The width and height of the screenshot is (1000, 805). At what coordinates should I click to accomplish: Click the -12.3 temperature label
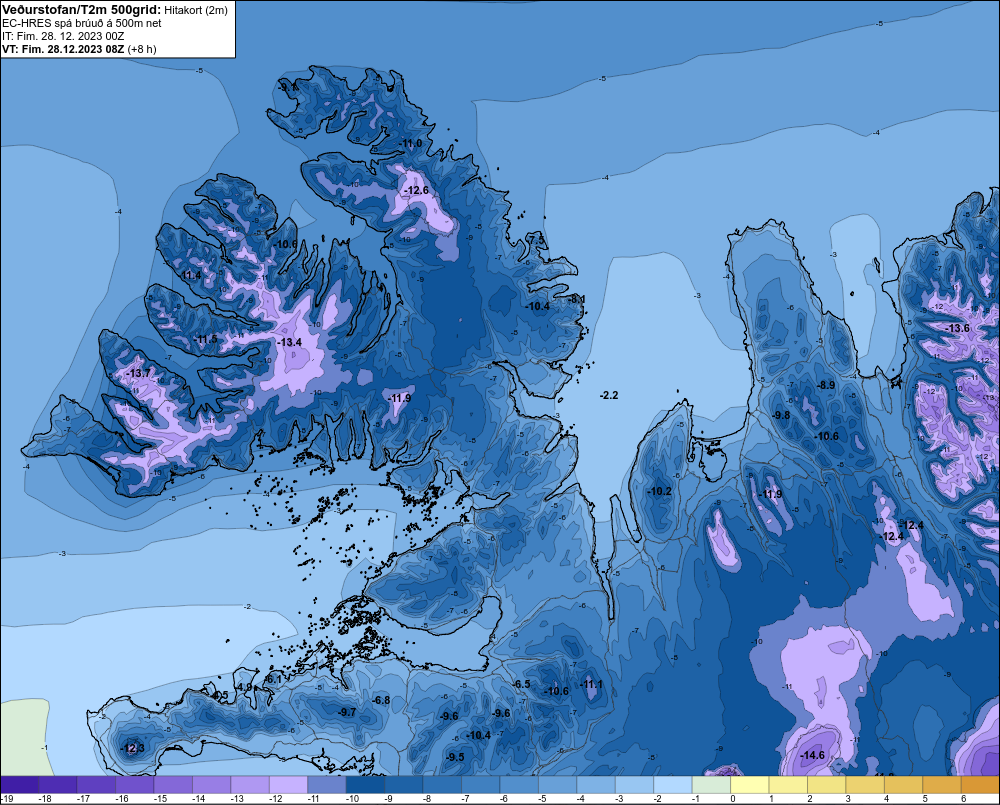tap(132, 748)
